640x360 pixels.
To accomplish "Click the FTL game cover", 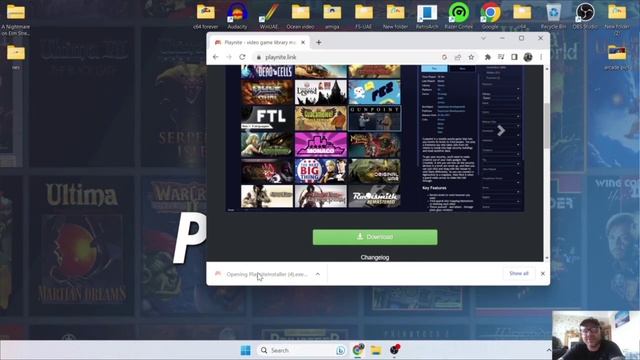I will point(267,118).
